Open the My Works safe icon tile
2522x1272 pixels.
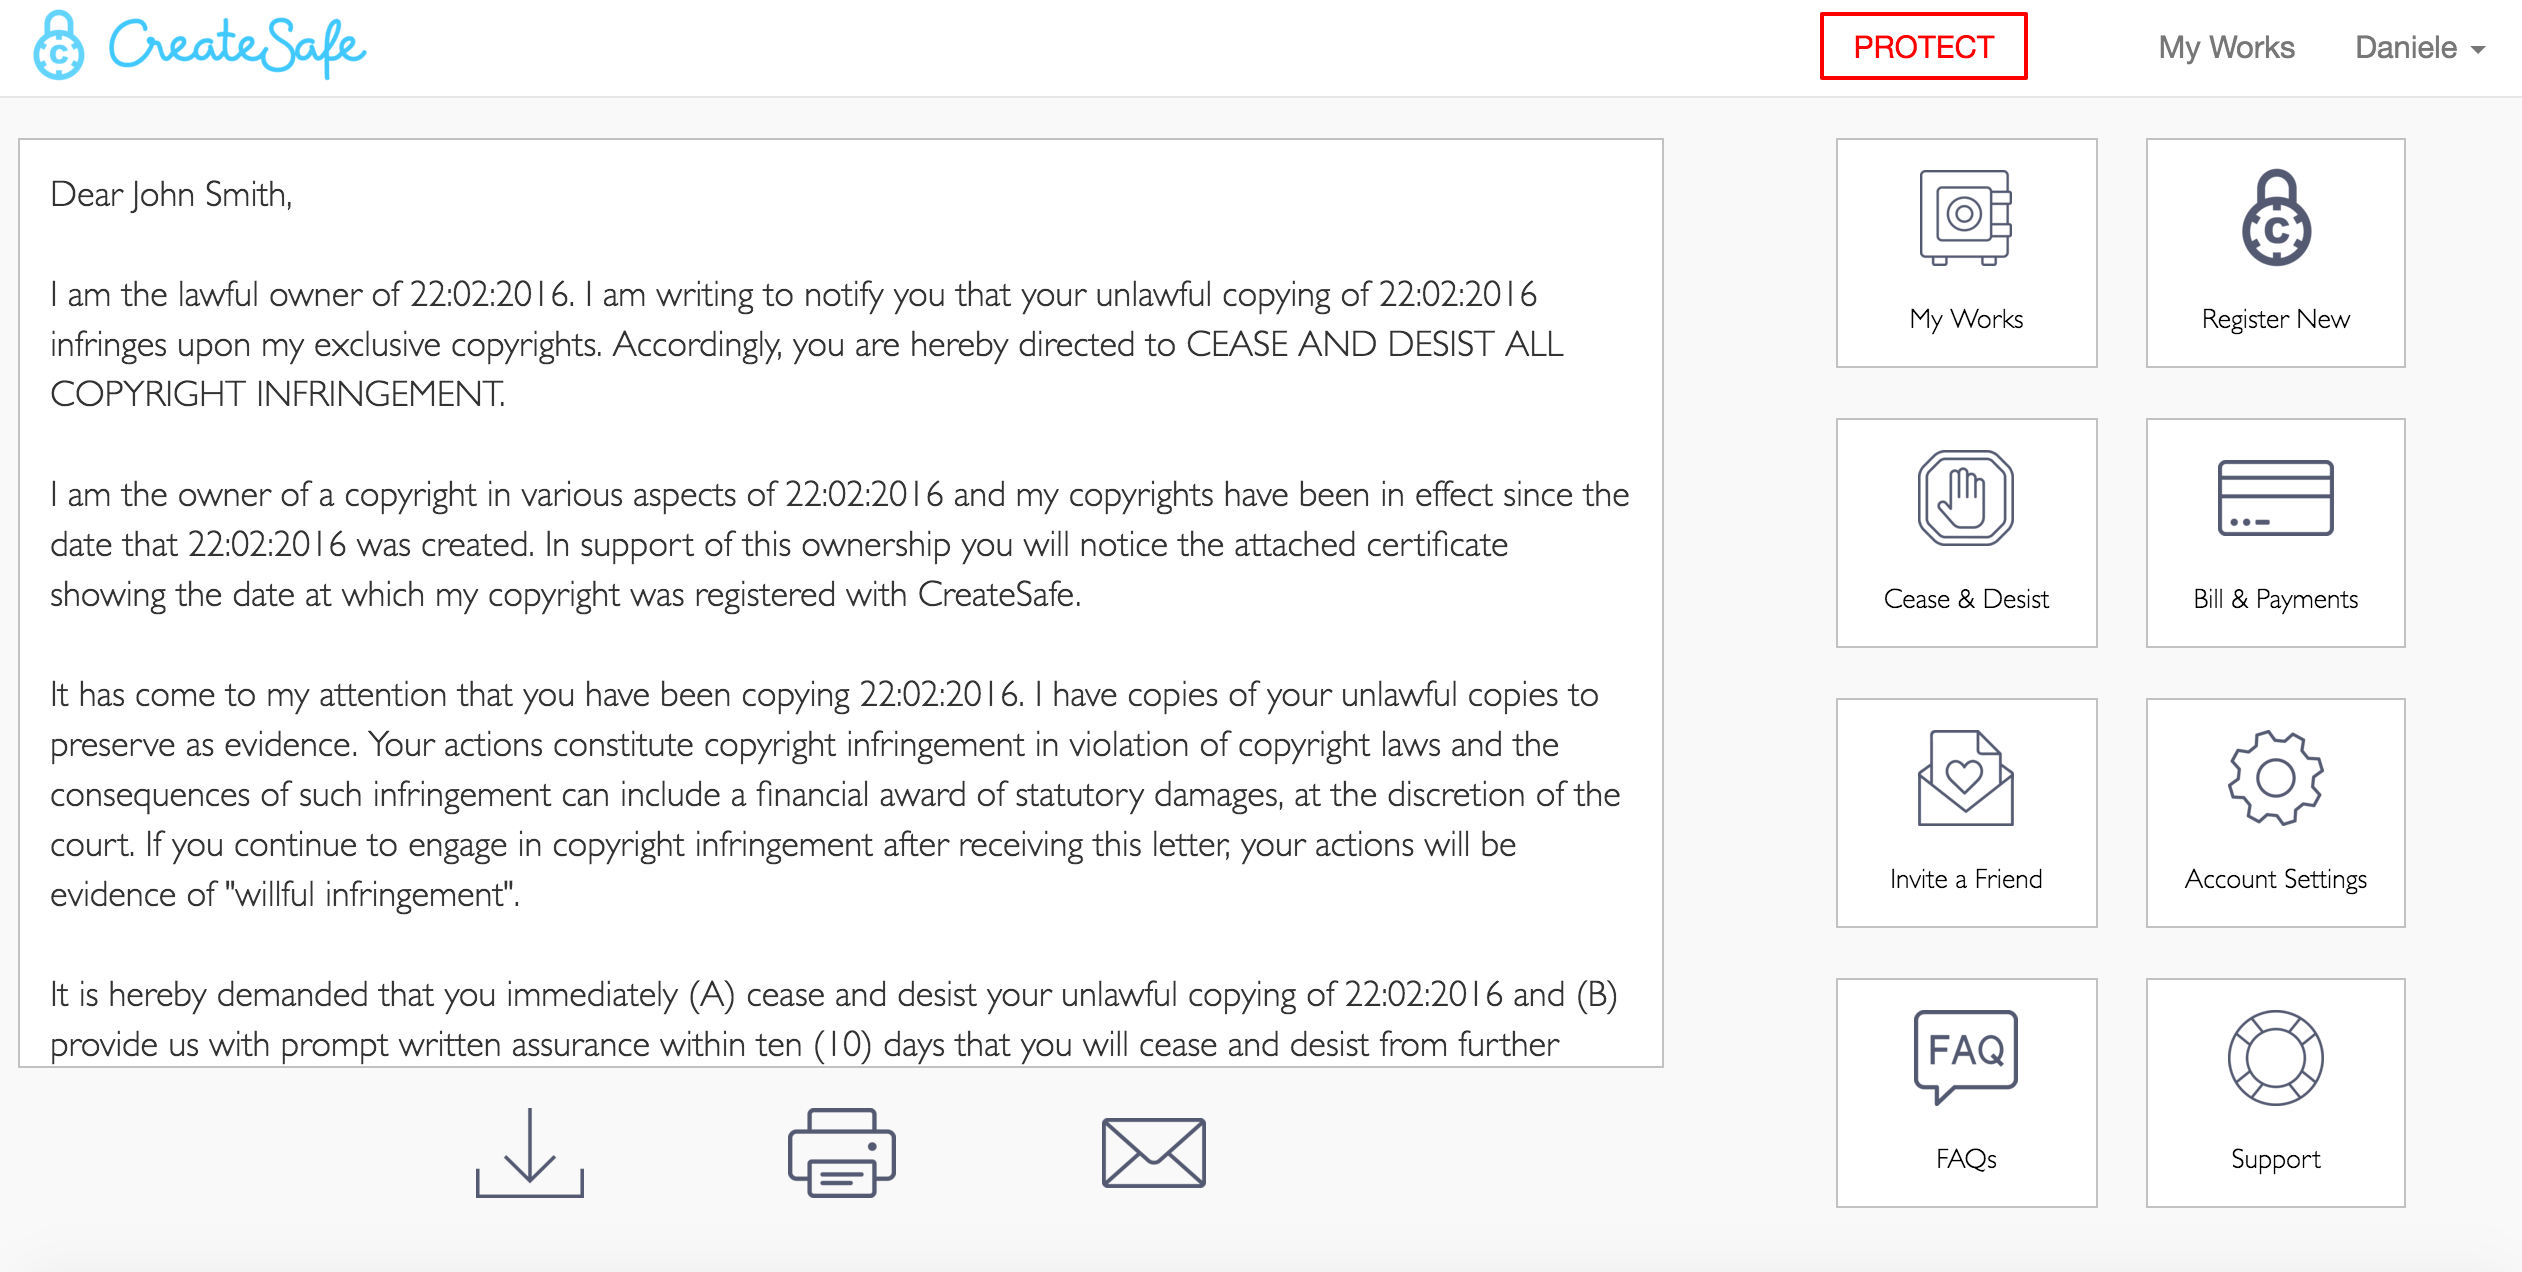[1965, 218]
